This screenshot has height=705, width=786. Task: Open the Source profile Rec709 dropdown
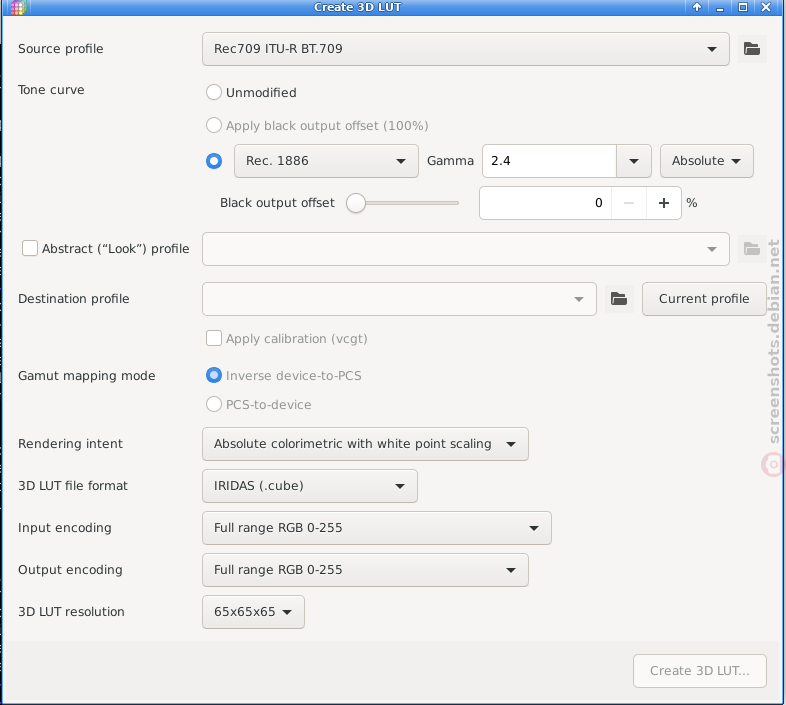(466, 49)
